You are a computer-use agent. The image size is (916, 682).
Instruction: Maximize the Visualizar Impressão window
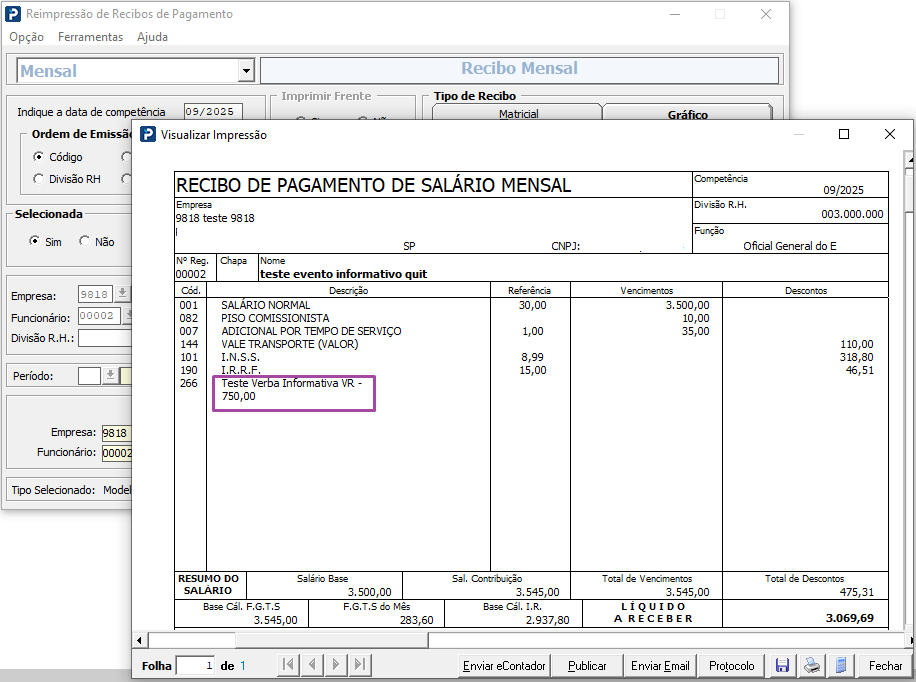(844, 134)
